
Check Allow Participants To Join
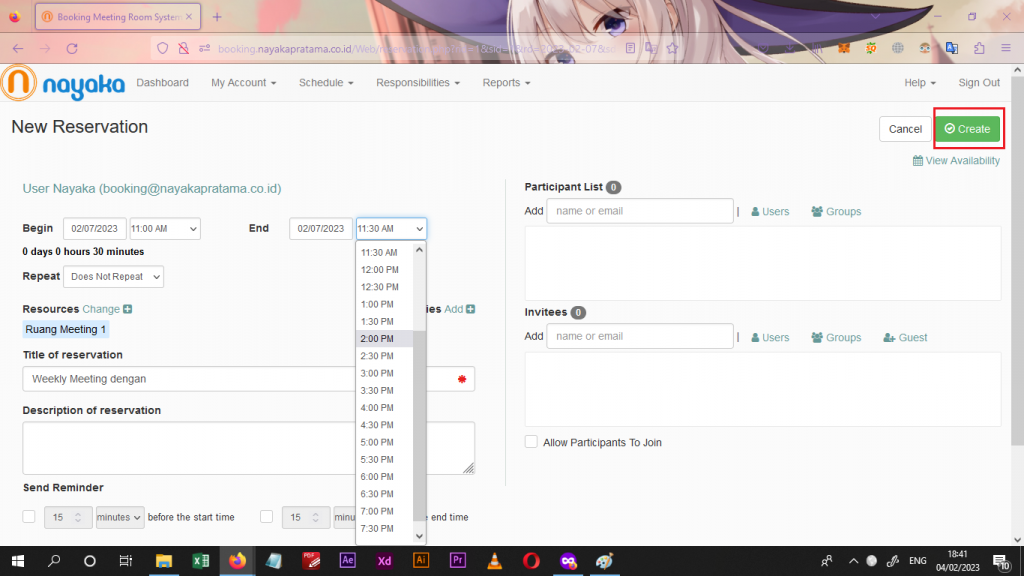click(531, 442)
